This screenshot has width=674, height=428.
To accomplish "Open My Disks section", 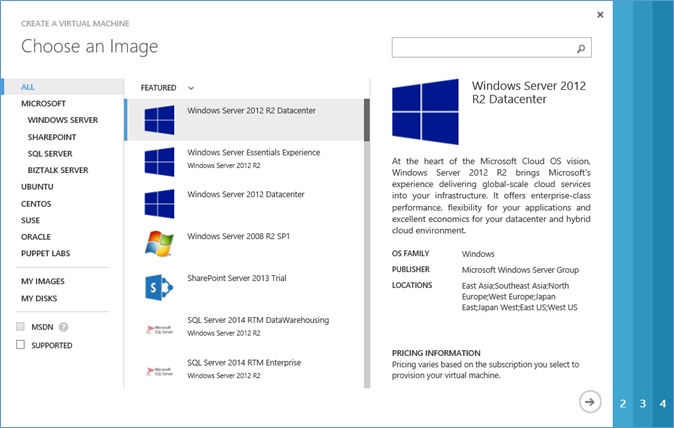I will [x=39, y=298].
